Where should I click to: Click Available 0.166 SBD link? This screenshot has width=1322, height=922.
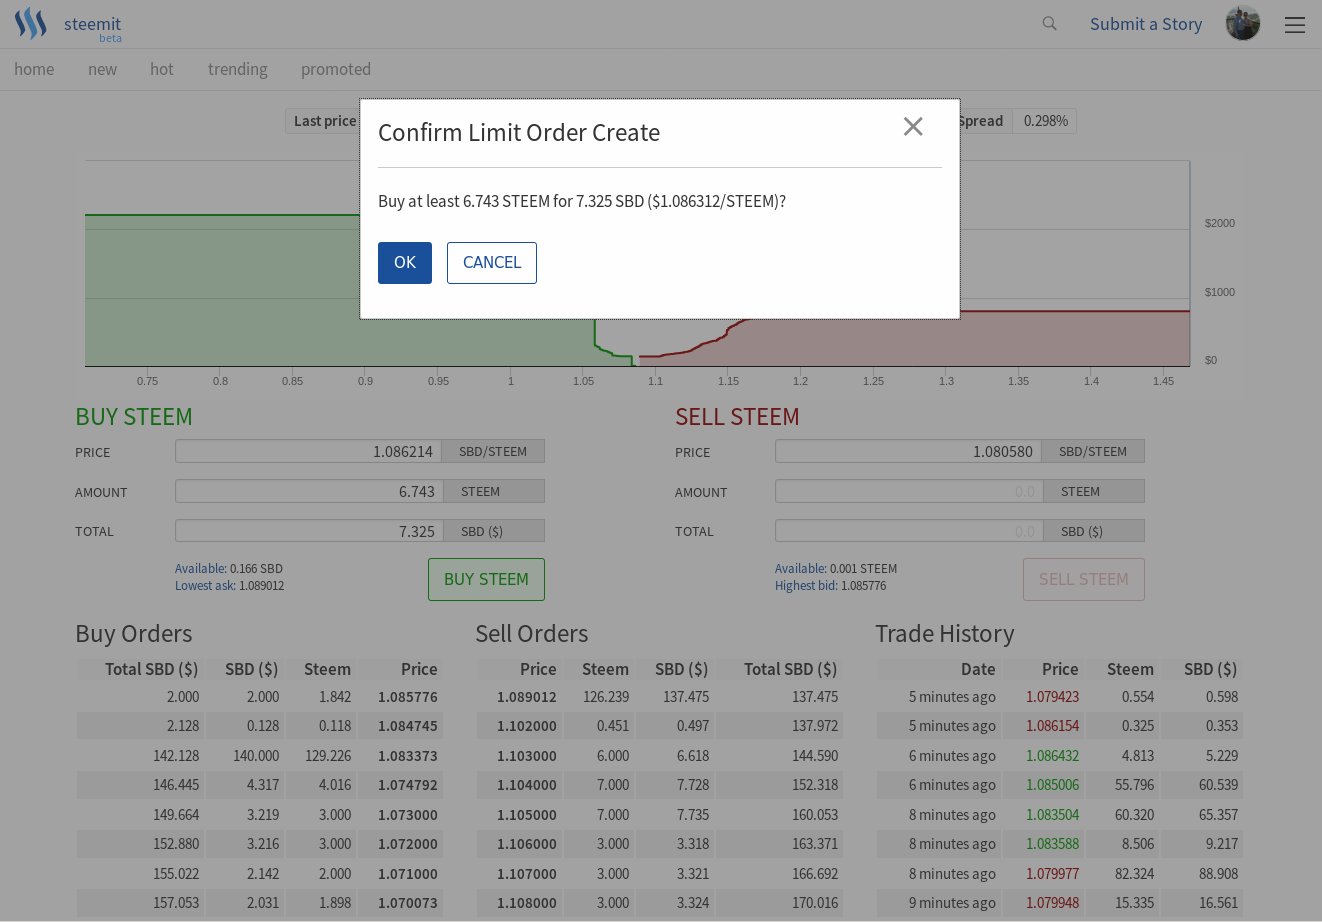click(229, 568)
